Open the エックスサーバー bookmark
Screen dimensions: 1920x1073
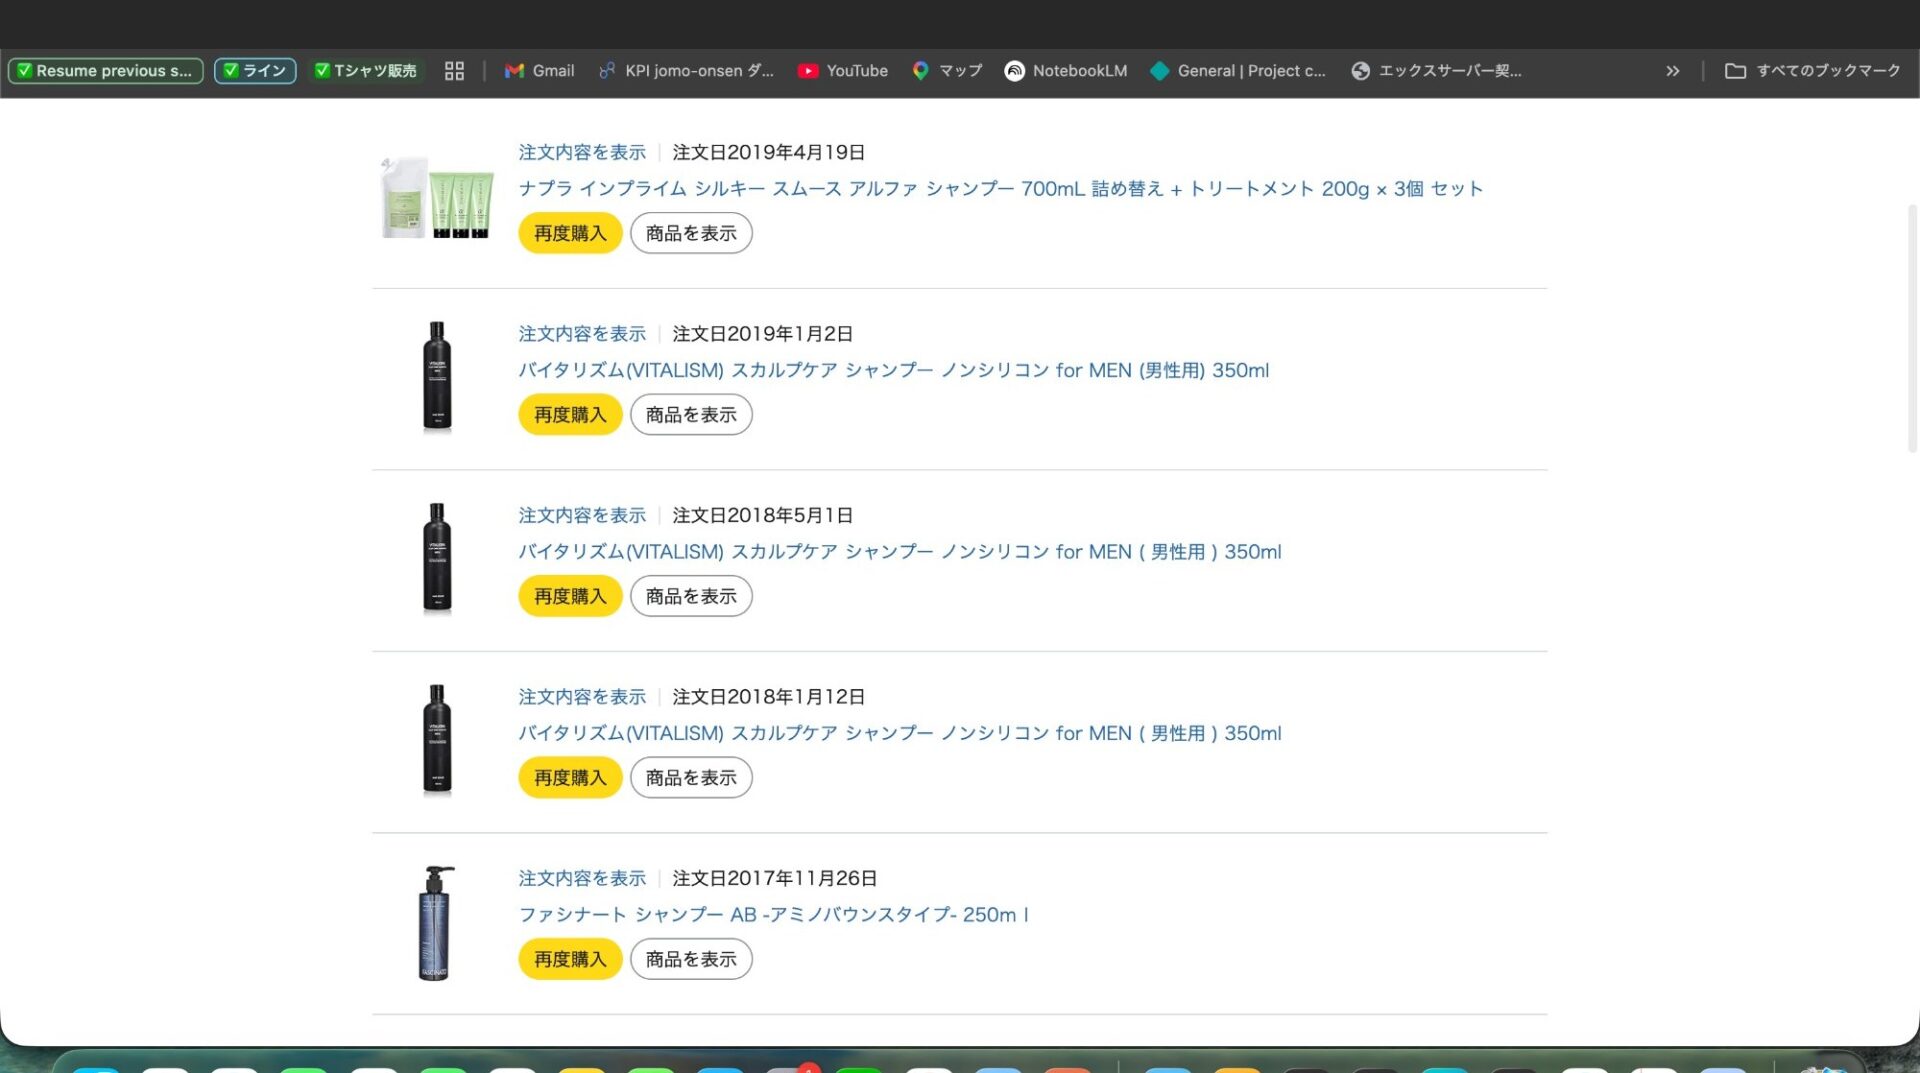click(x=1436, y=71)
